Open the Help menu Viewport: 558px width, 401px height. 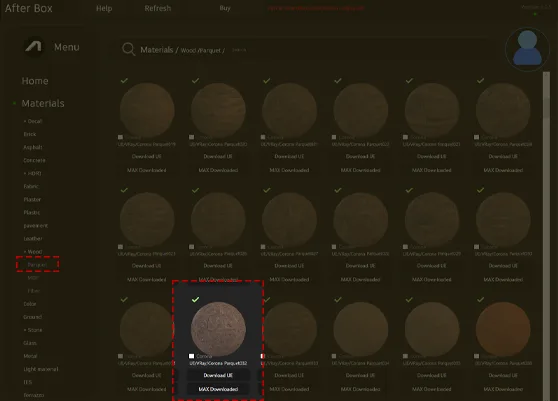[104, 8]
